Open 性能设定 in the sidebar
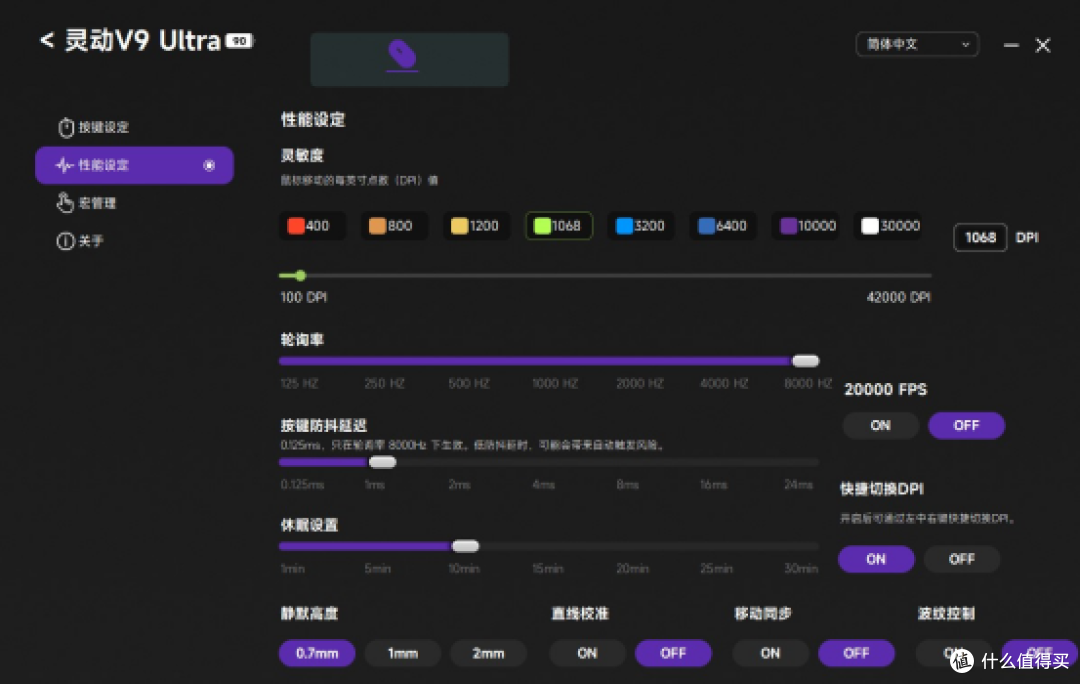This screenshot has height=684, width=1080. click(134, 165)
